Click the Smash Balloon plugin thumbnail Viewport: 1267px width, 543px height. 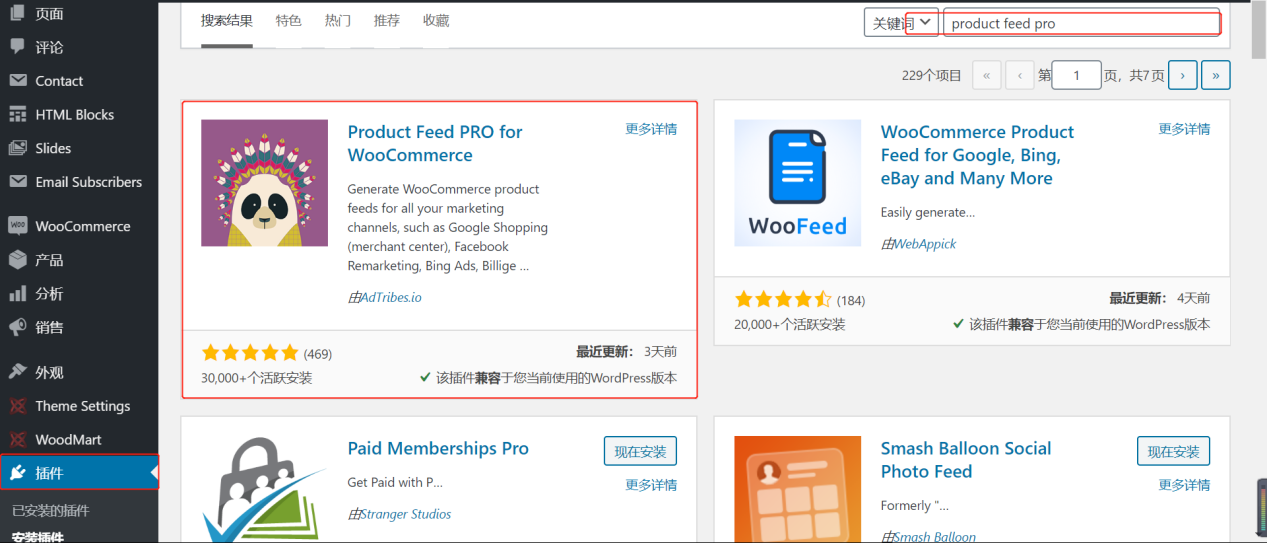coord(797,489)
